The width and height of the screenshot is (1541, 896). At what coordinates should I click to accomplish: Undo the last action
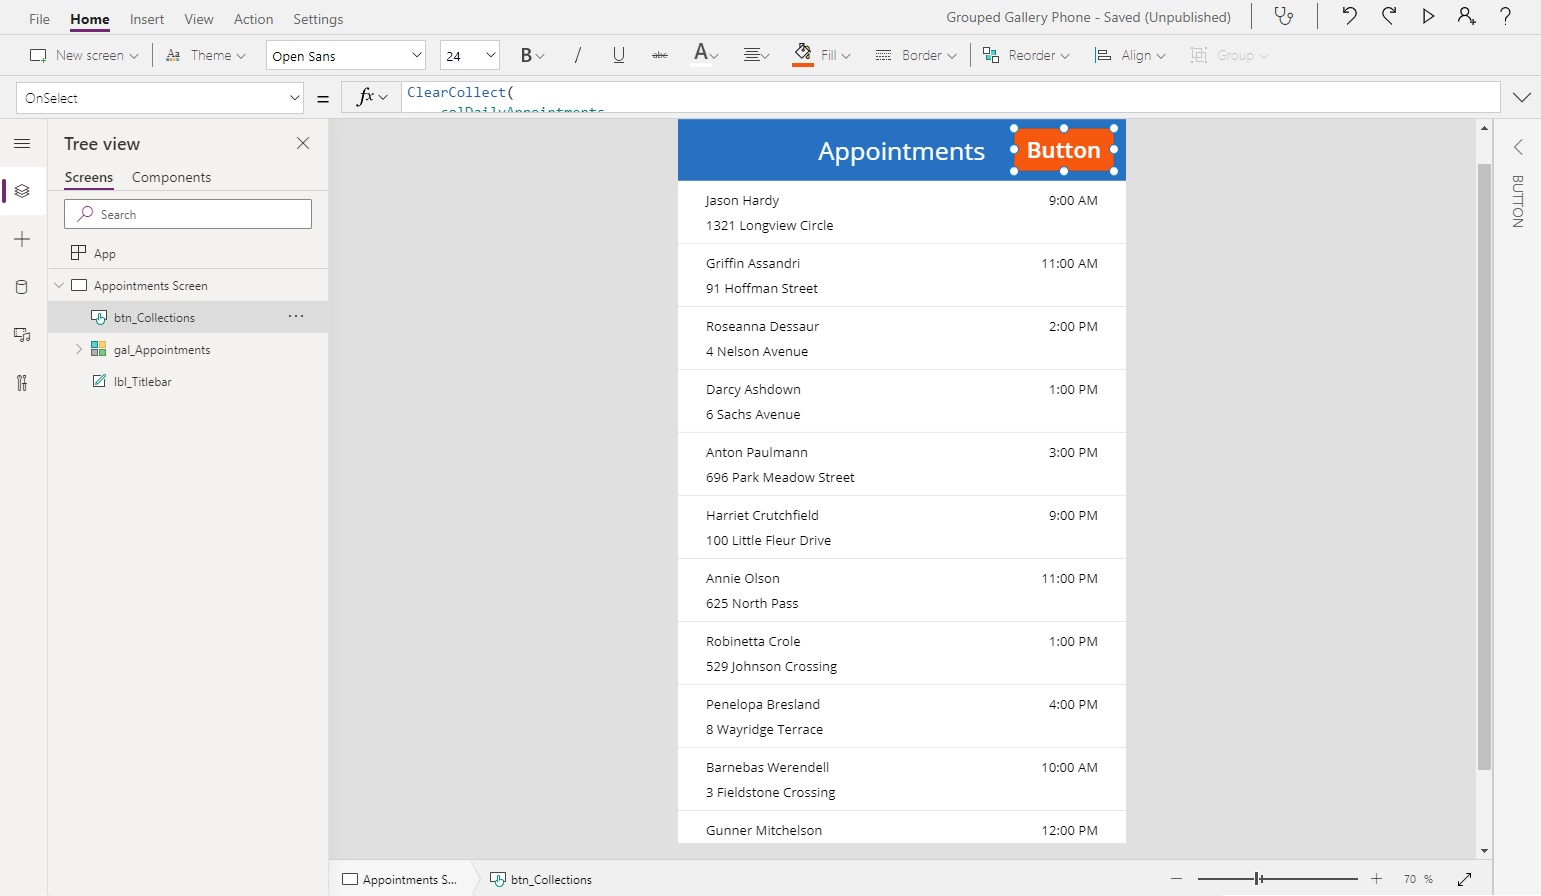tap(1349, 16)
